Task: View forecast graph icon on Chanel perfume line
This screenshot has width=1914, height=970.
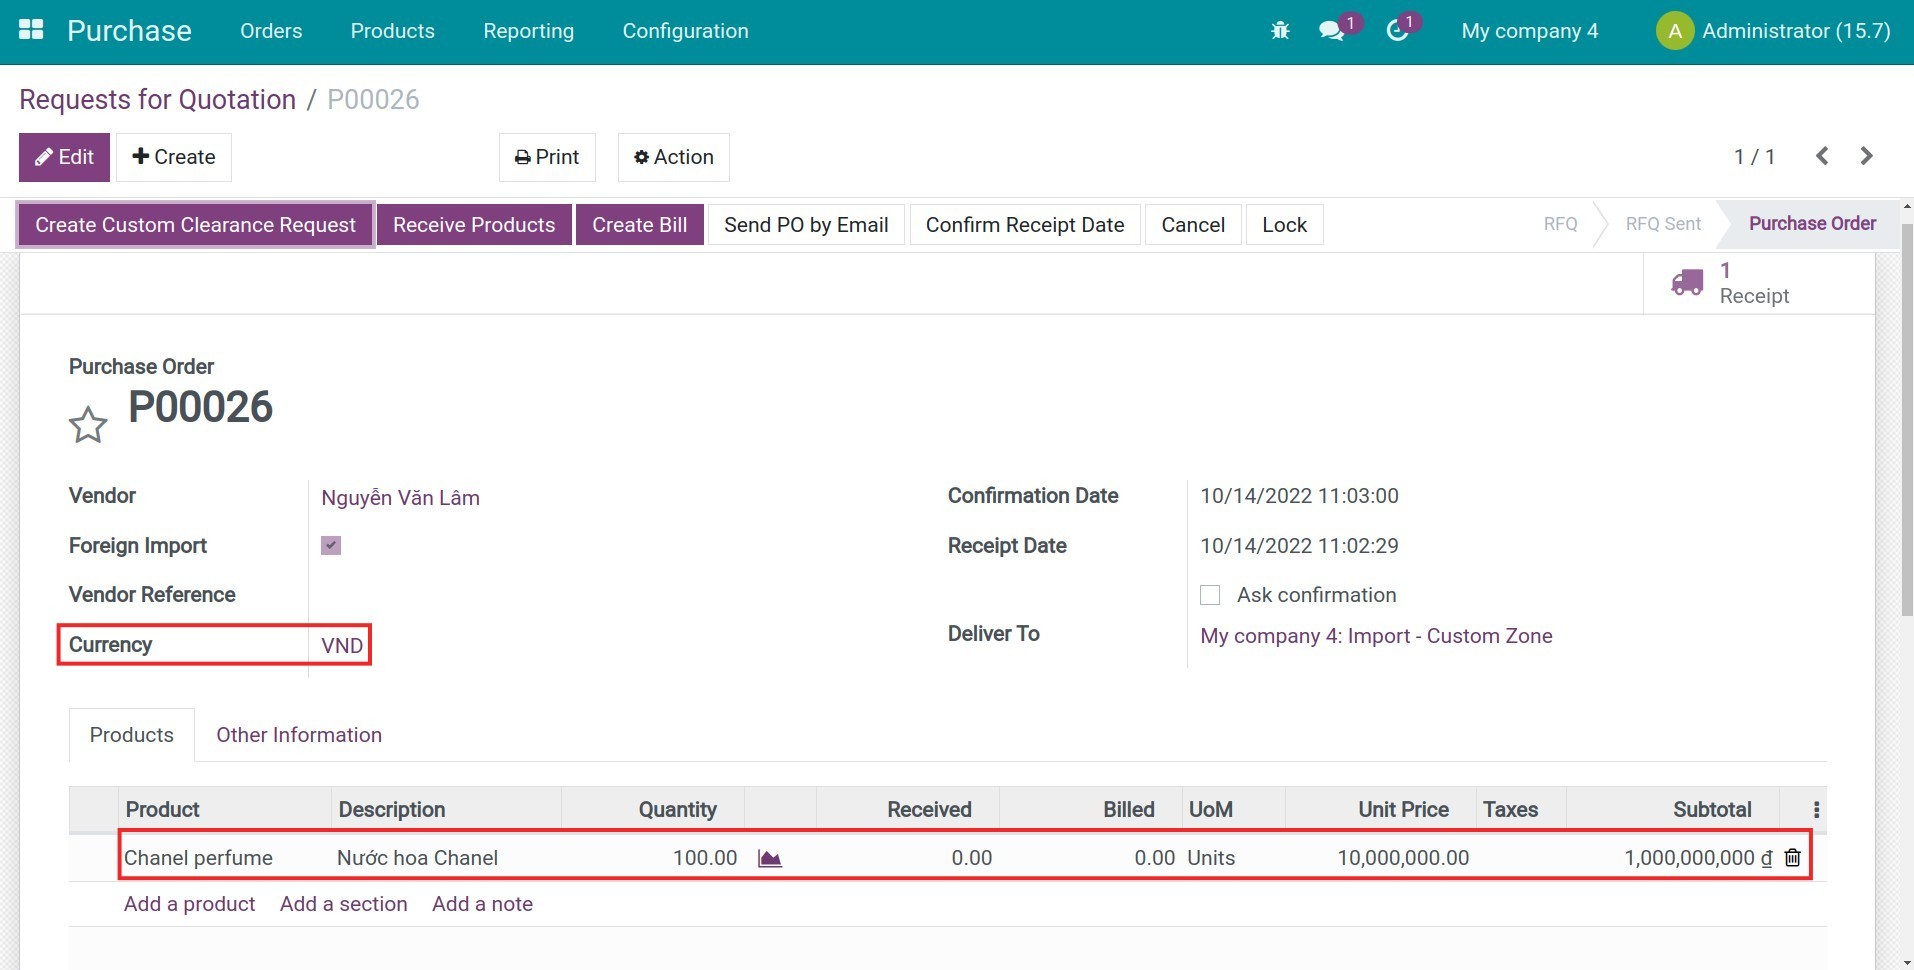Action: (768, 858)
